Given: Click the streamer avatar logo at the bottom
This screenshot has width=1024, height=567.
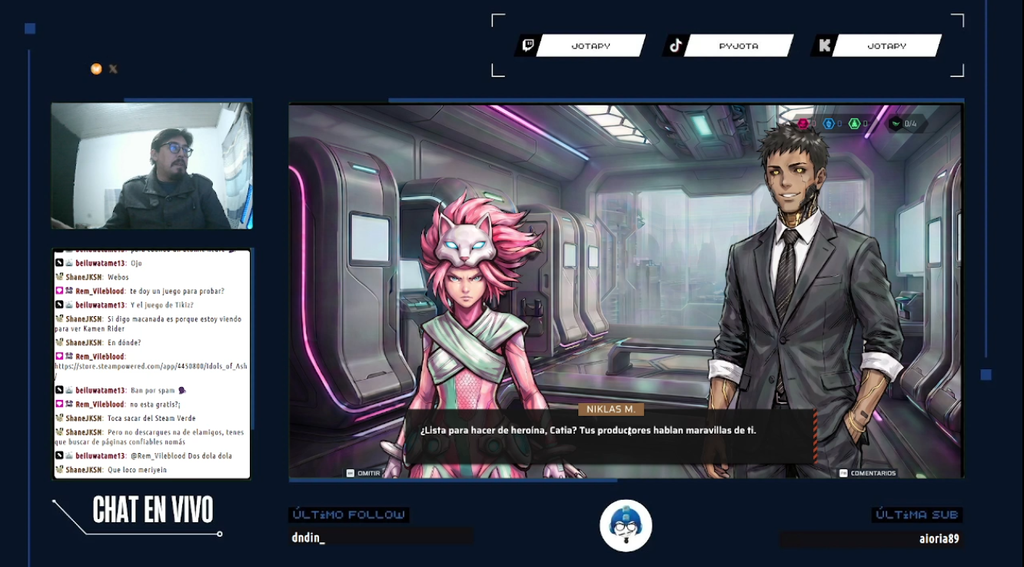Looking at the screenshot, I should (626, 525).
